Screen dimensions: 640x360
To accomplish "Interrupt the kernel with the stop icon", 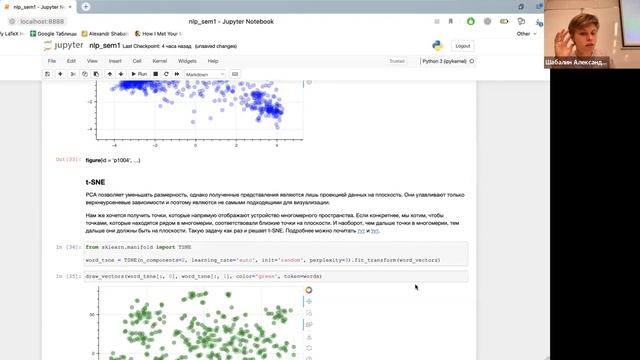I will 156,74.
